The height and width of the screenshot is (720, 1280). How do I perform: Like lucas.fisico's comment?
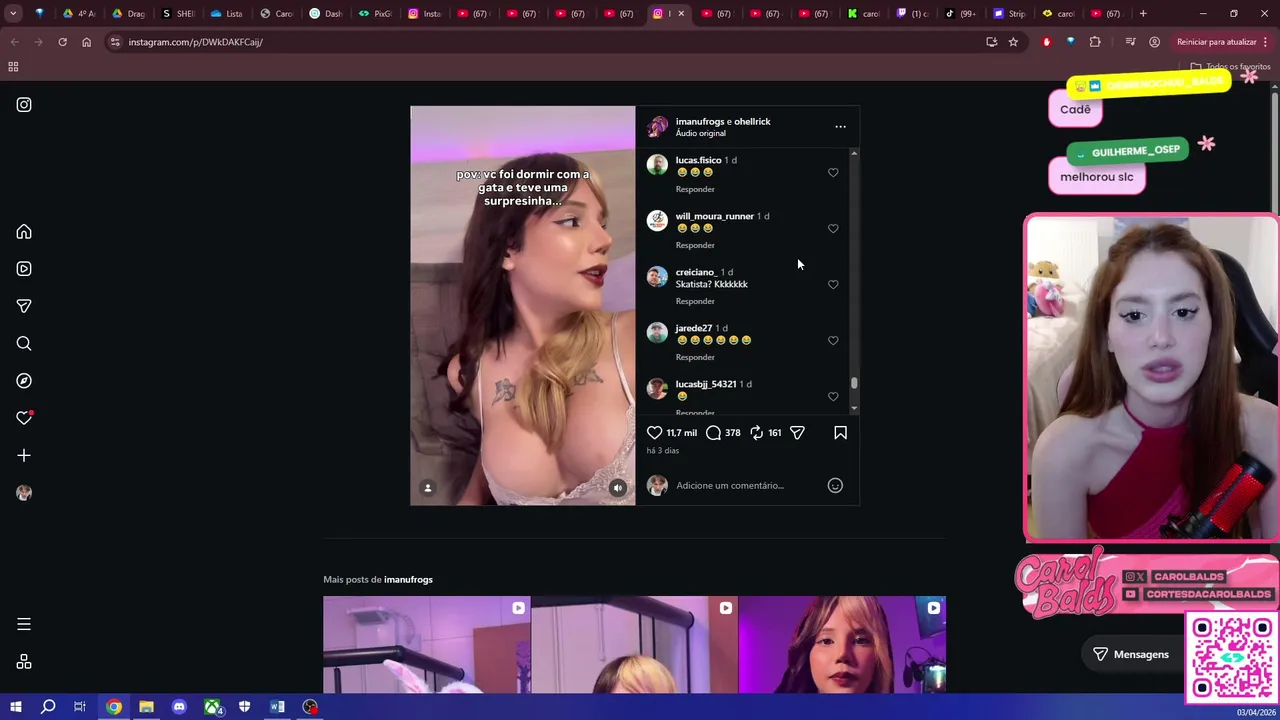[833, 173]
